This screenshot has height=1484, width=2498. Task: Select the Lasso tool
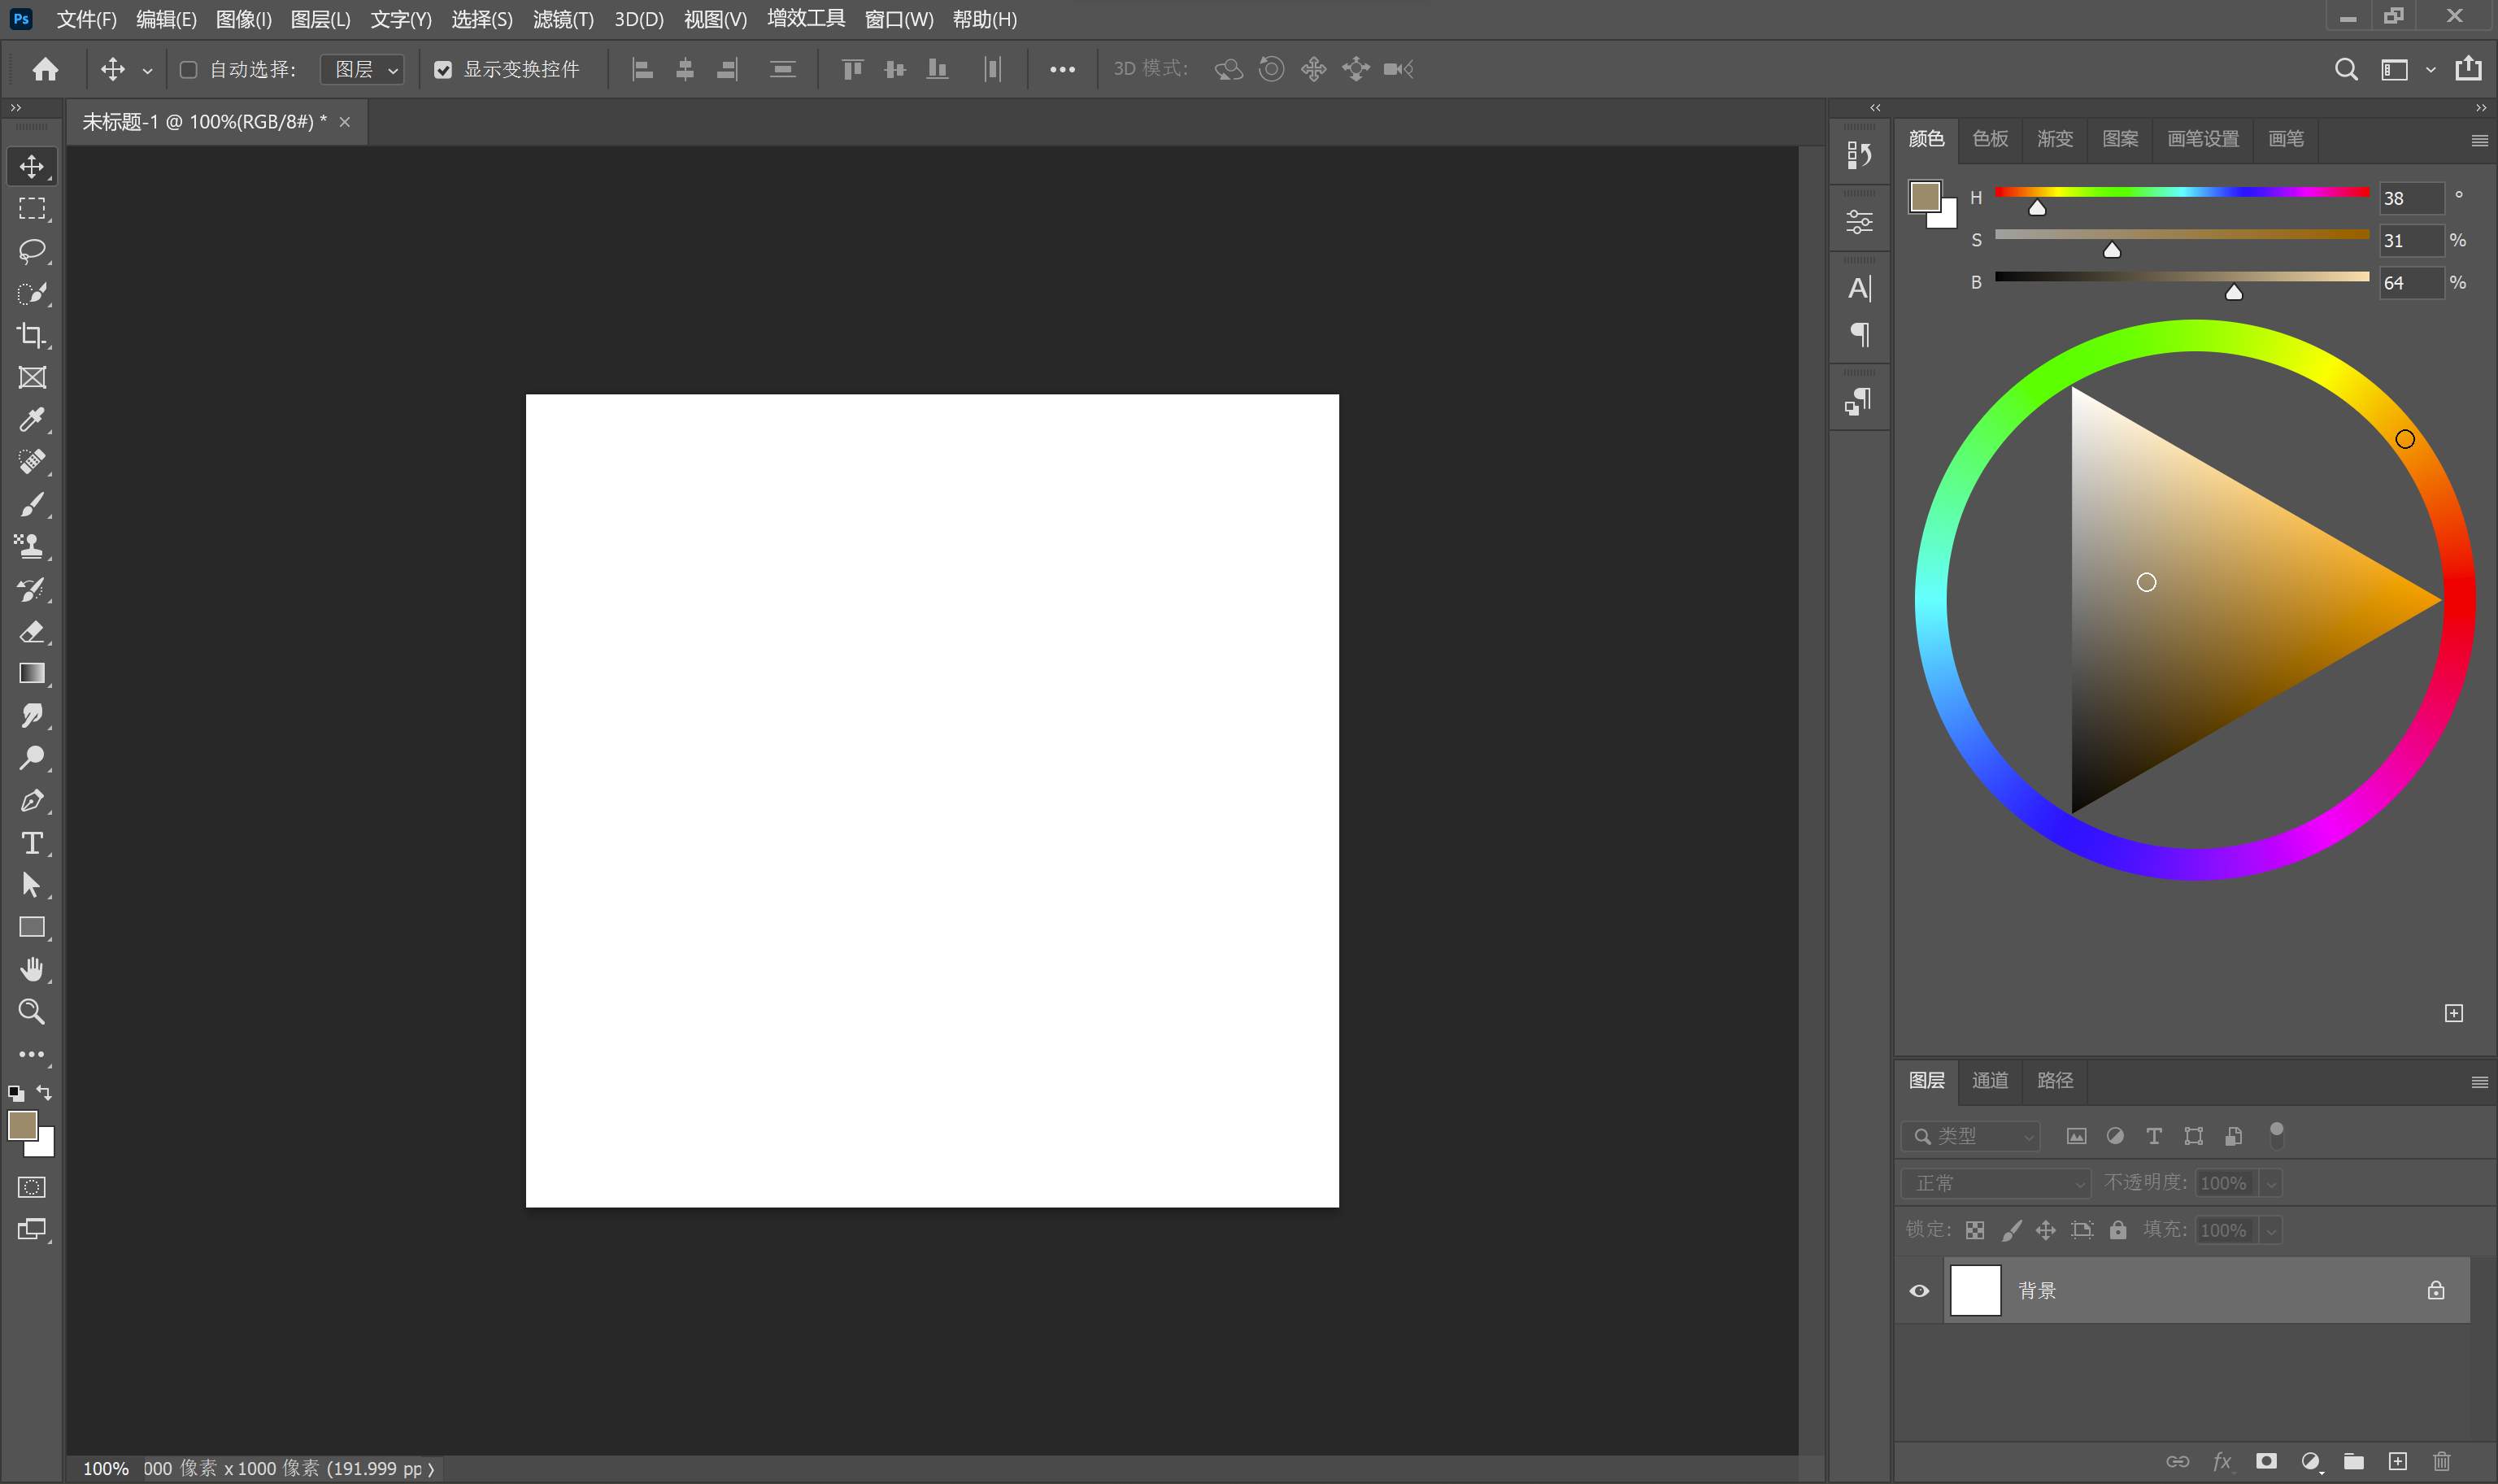pyautogui.click(x=32, y=250)
